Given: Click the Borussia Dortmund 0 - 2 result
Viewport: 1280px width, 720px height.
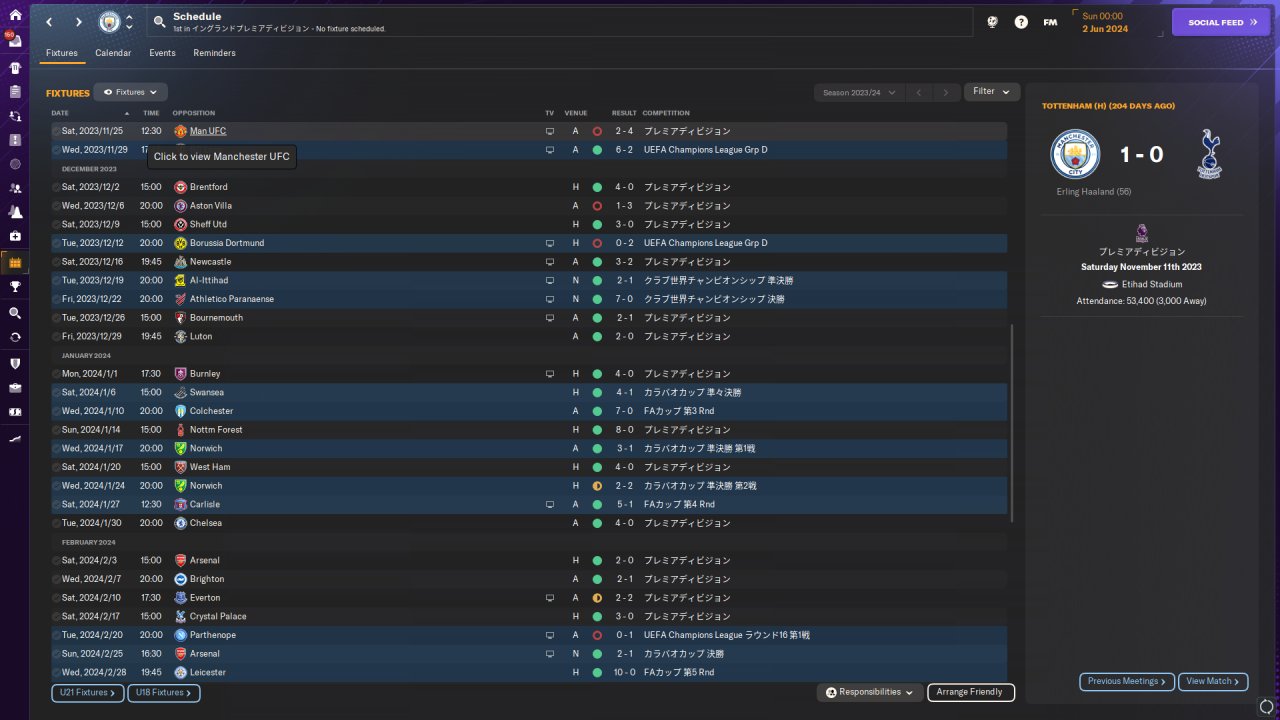Looking at the screenshot, I should (625, 243).
